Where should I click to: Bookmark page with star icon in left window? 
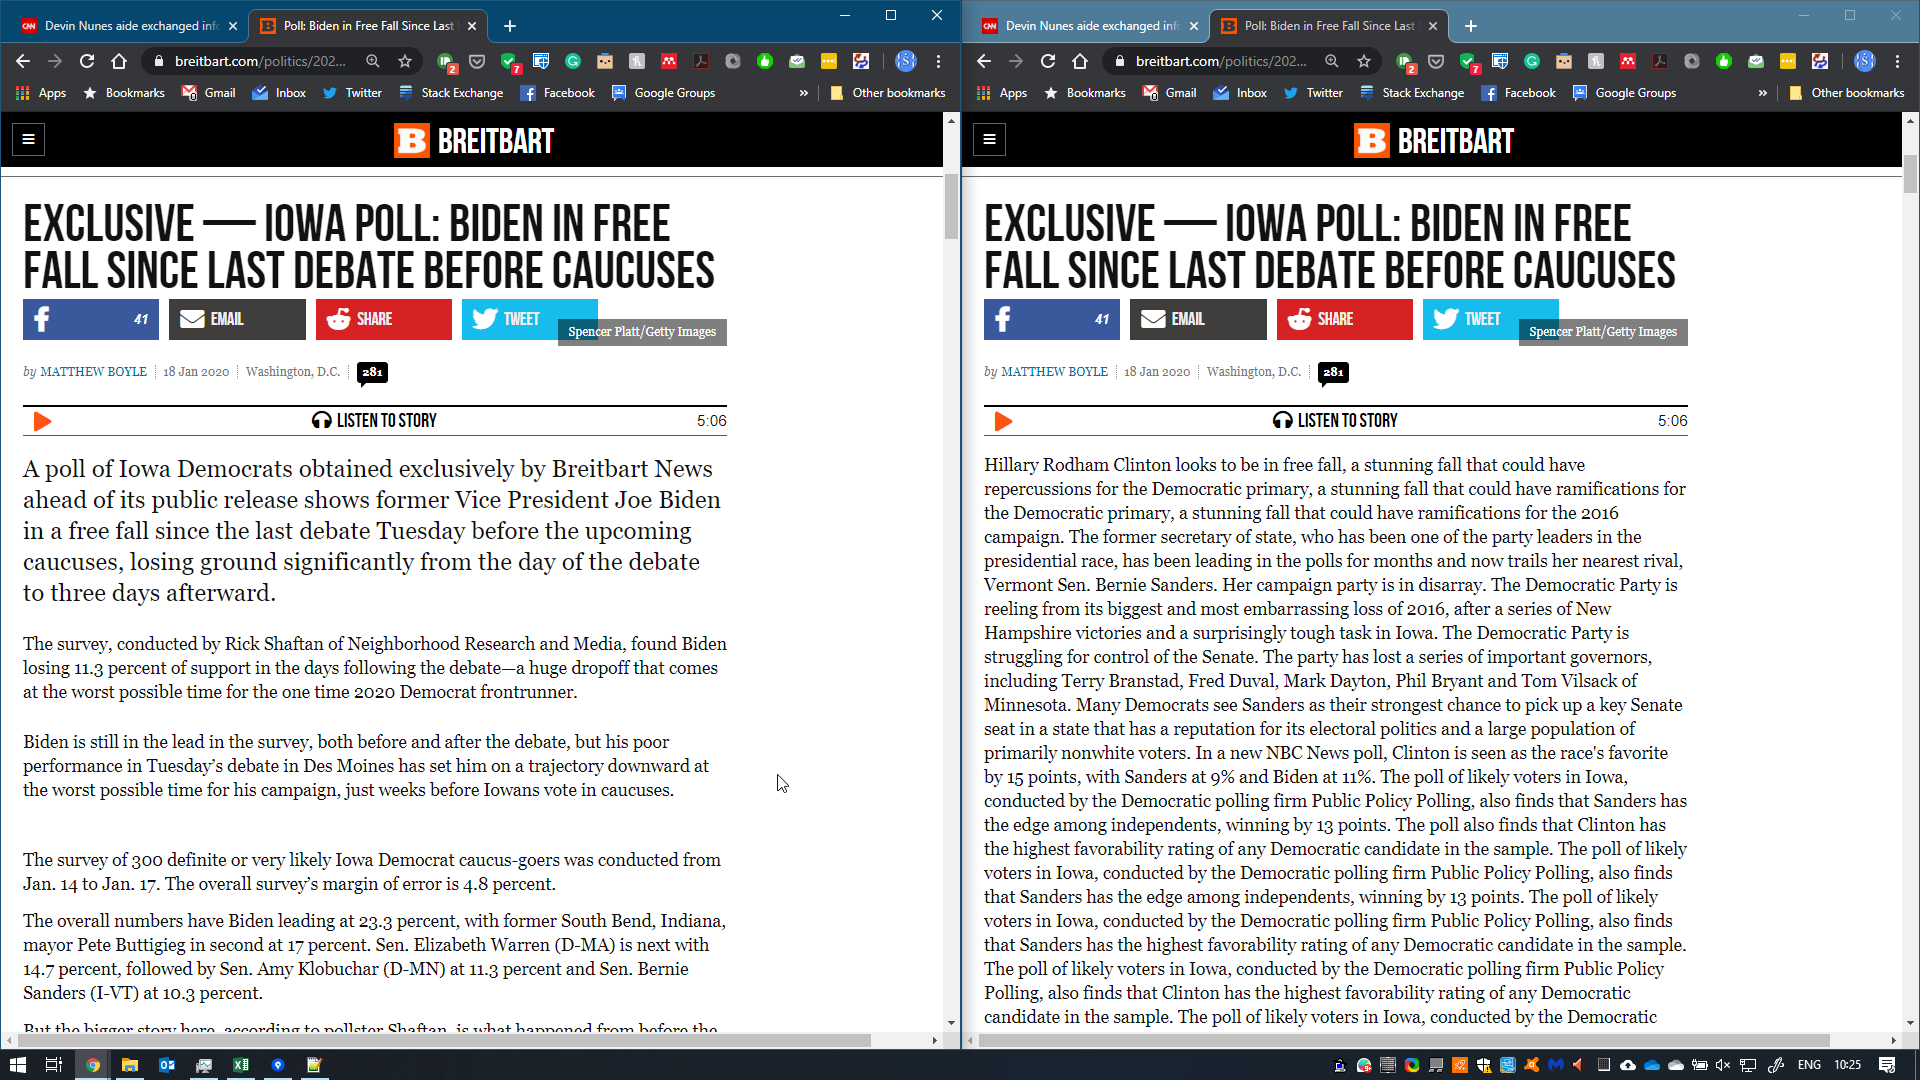(x=405, y=61)
